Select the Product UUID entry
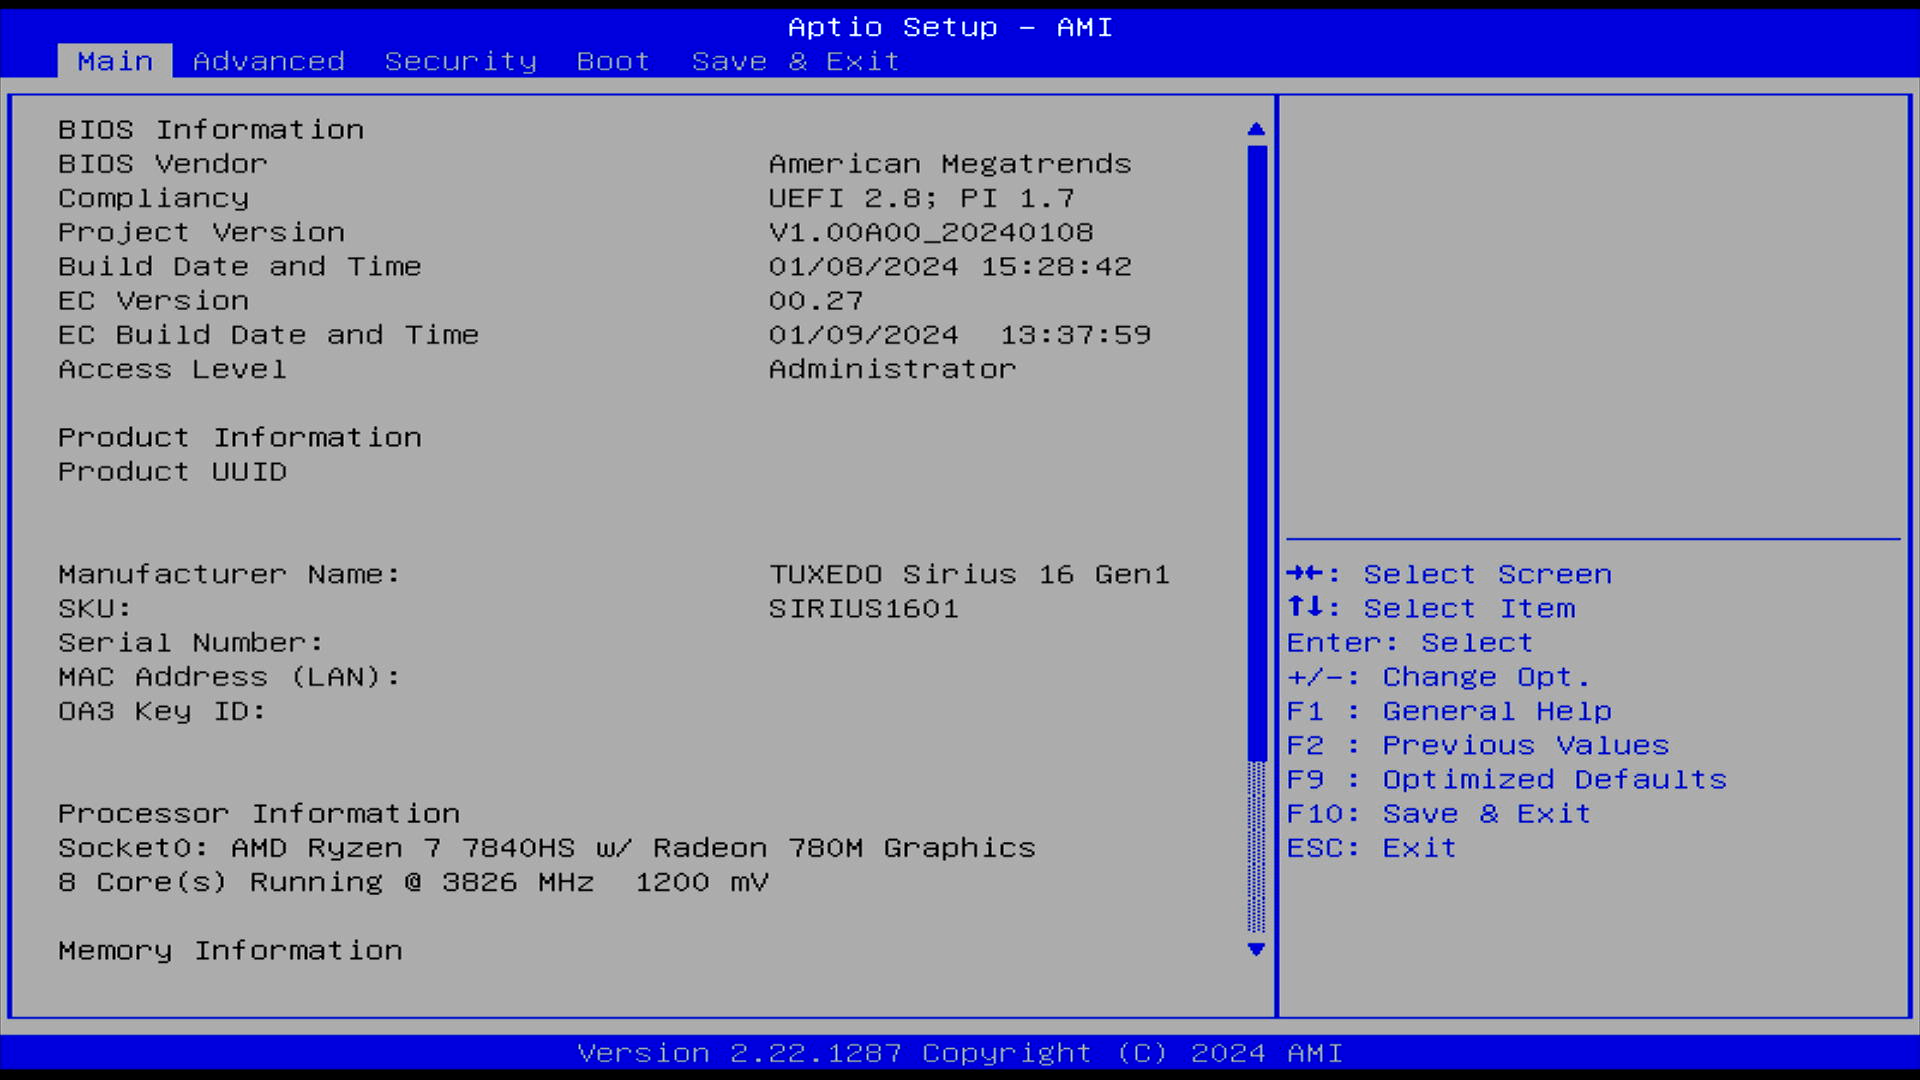 point(172,471)
